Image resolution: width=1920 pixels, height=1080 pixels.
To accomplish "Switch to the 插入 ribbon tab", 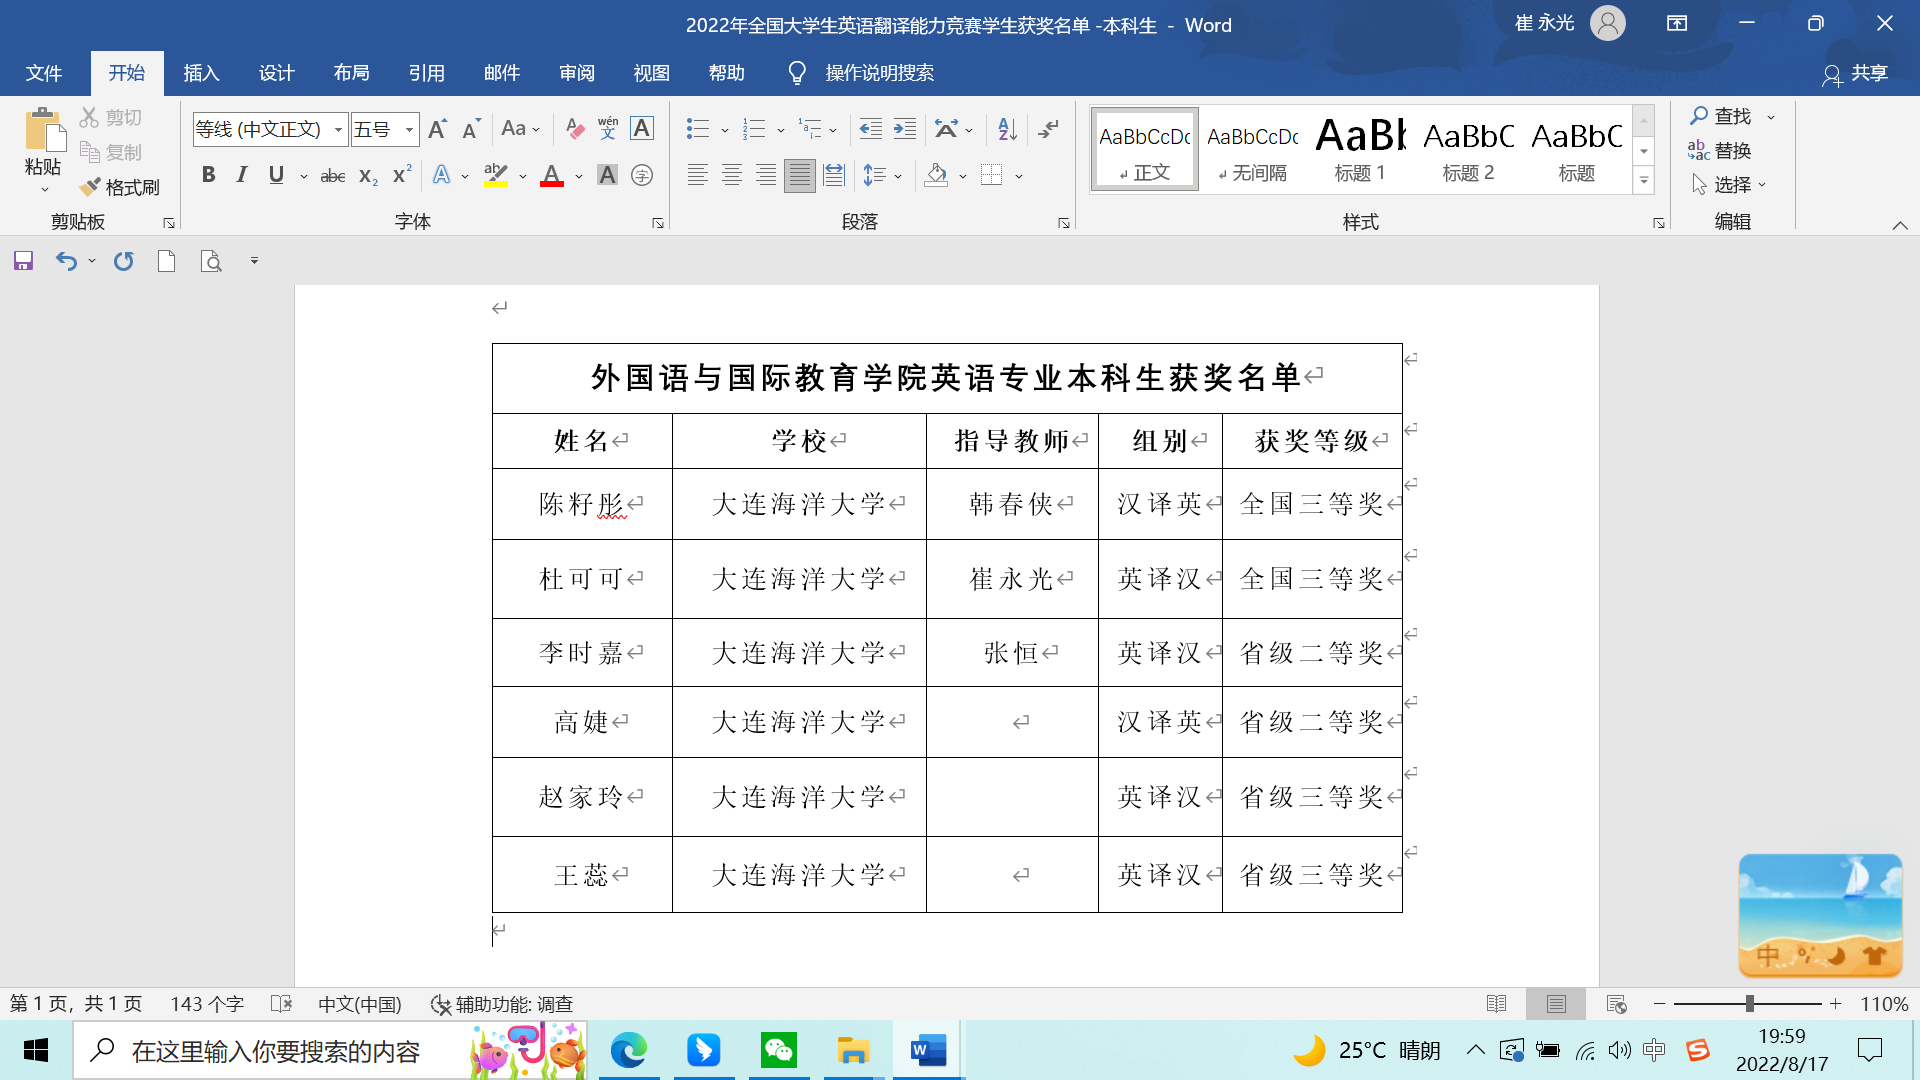I will (201, 73).
